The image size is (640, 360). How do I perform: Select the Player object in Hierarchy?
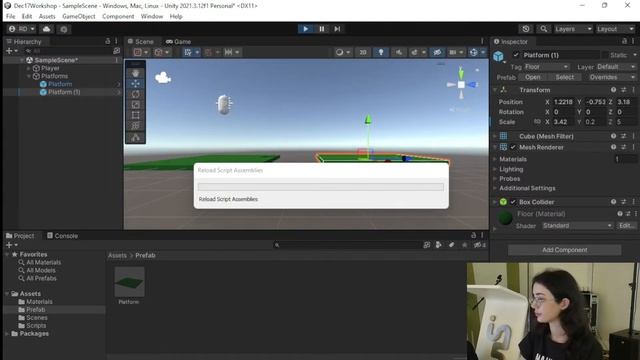50,68
